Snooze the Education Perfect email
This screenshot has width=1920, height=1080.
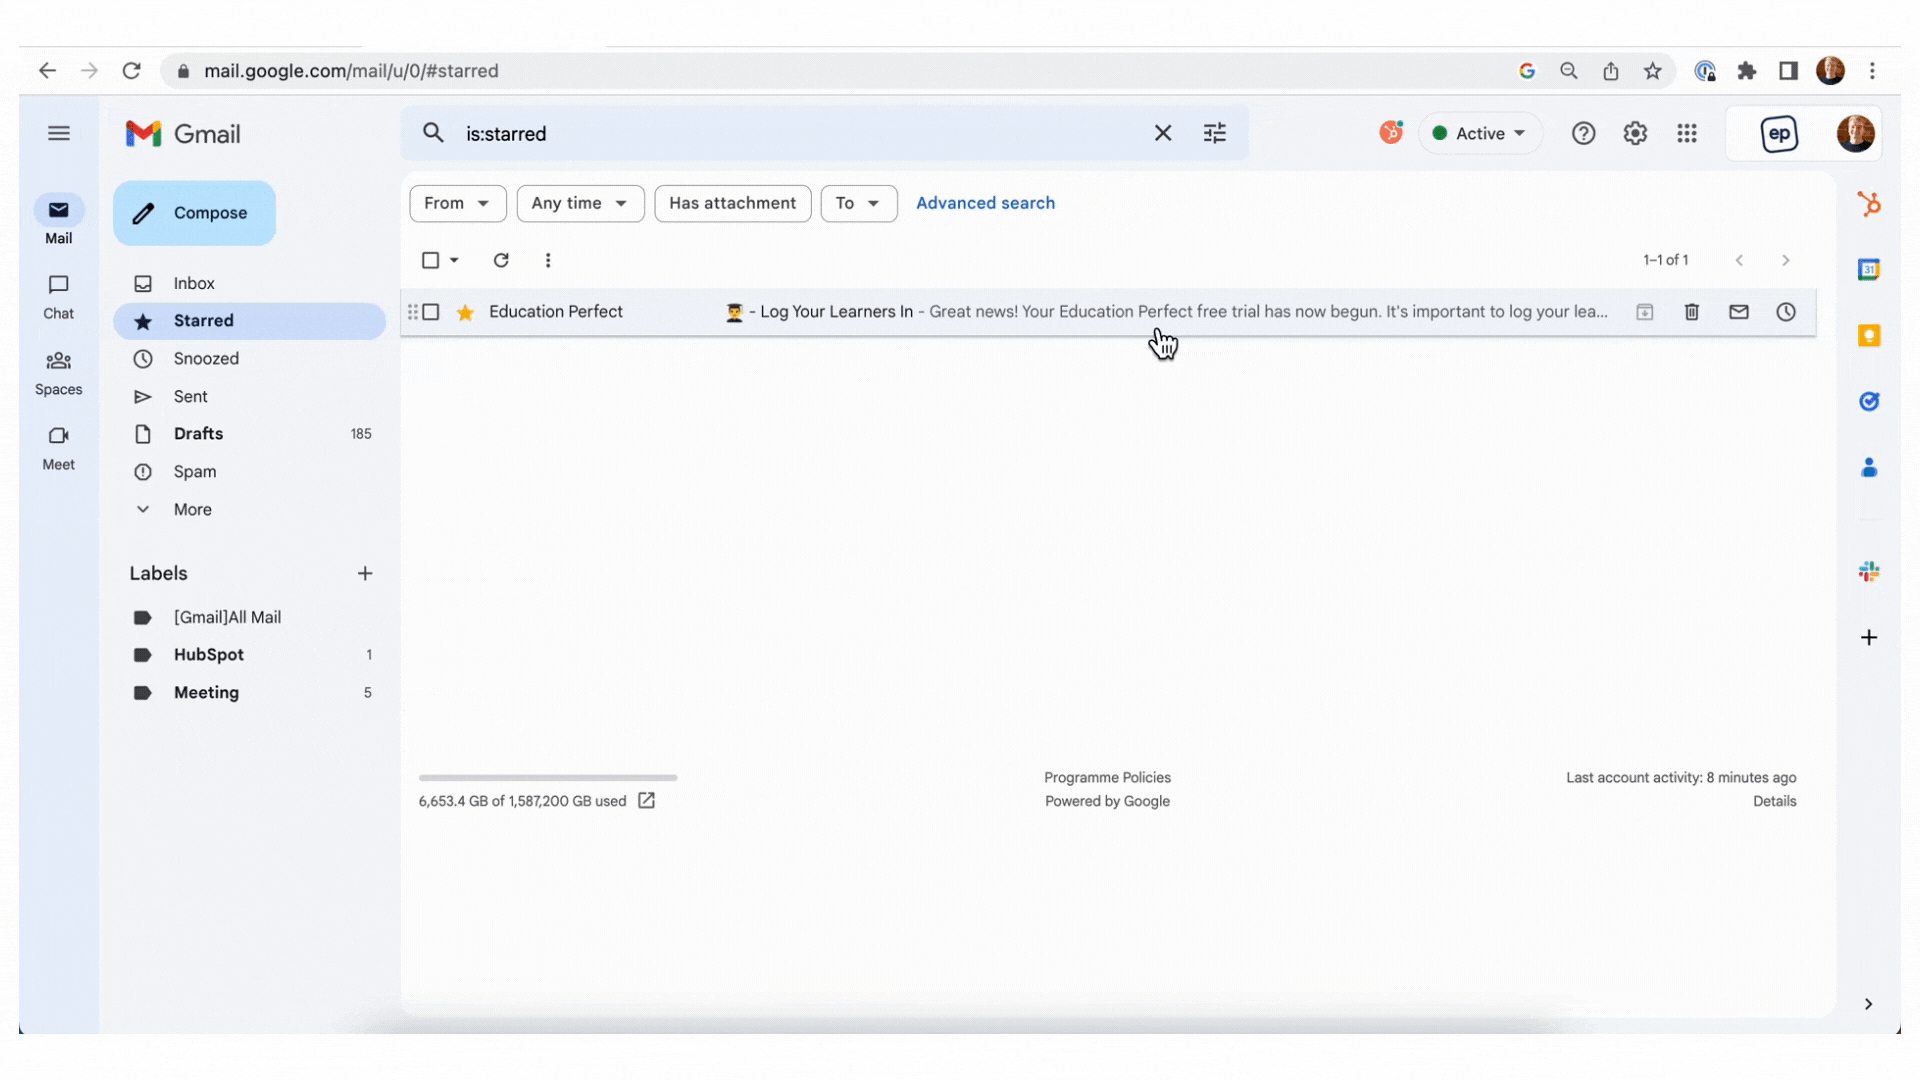tap(1786, 312)
